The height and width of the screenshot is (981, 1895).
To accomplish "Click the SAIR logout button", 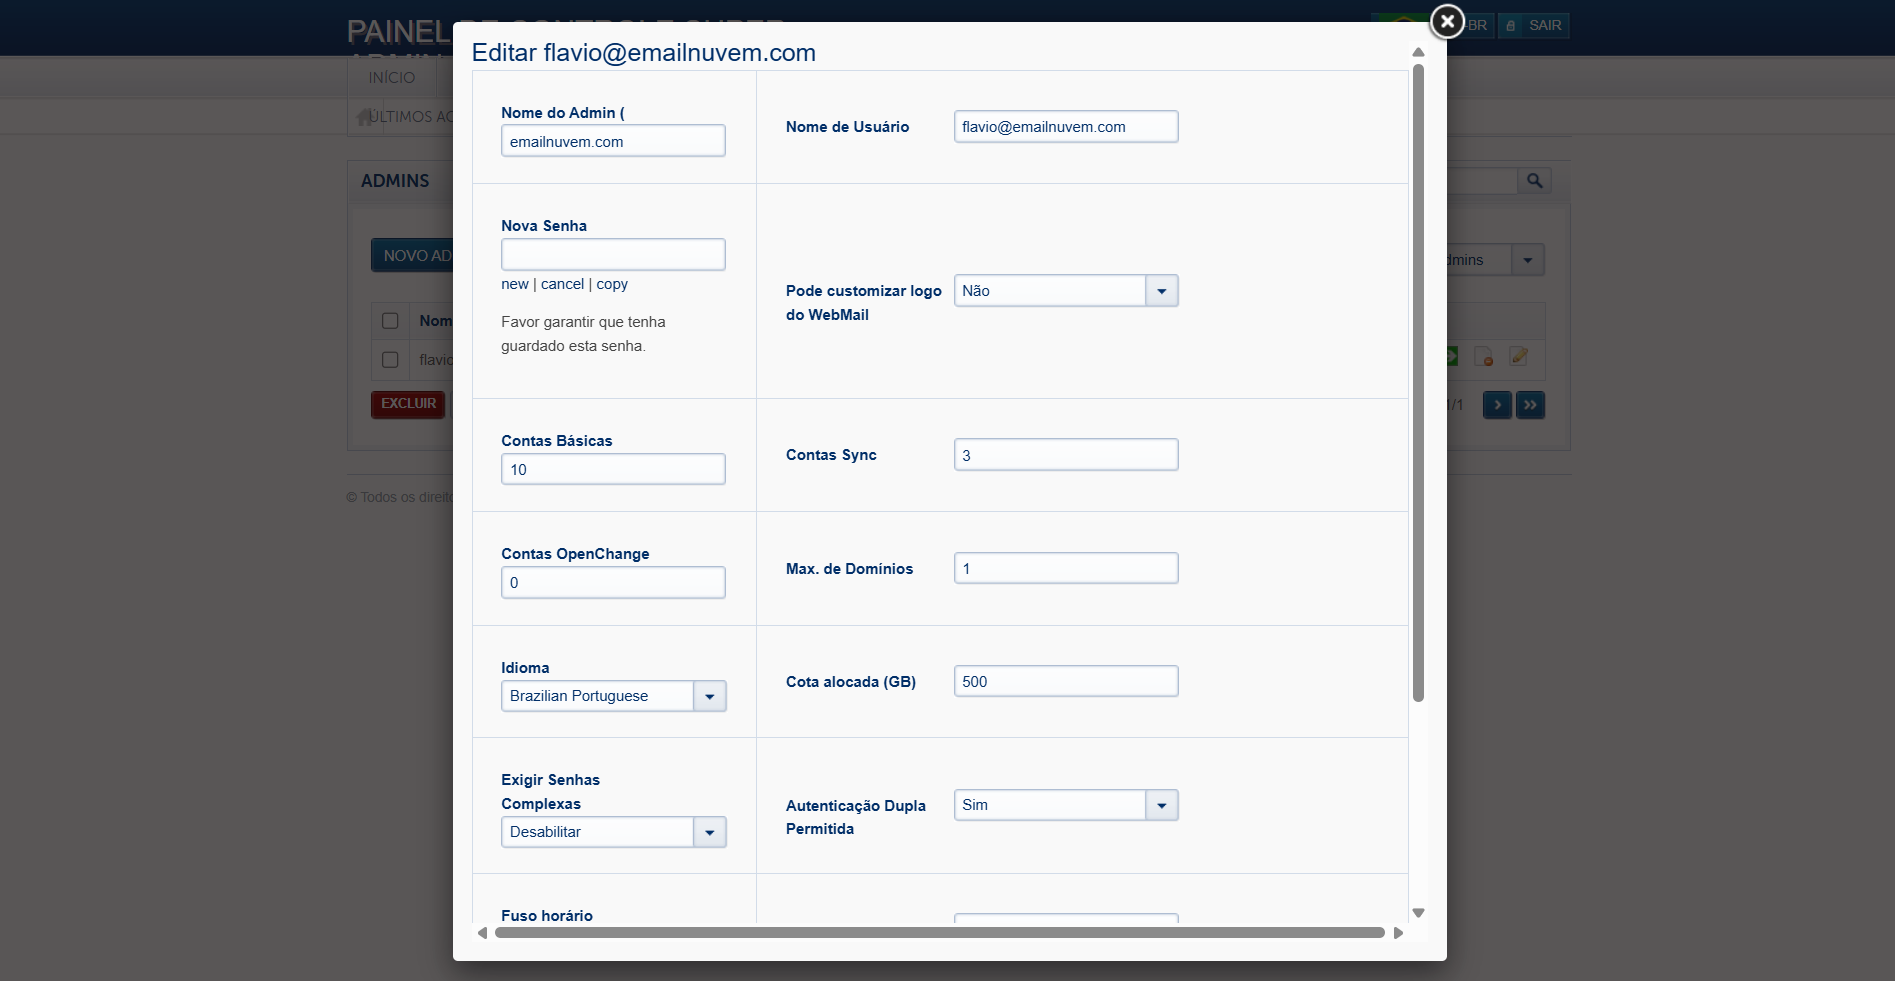I will [x=1534, y=25].
